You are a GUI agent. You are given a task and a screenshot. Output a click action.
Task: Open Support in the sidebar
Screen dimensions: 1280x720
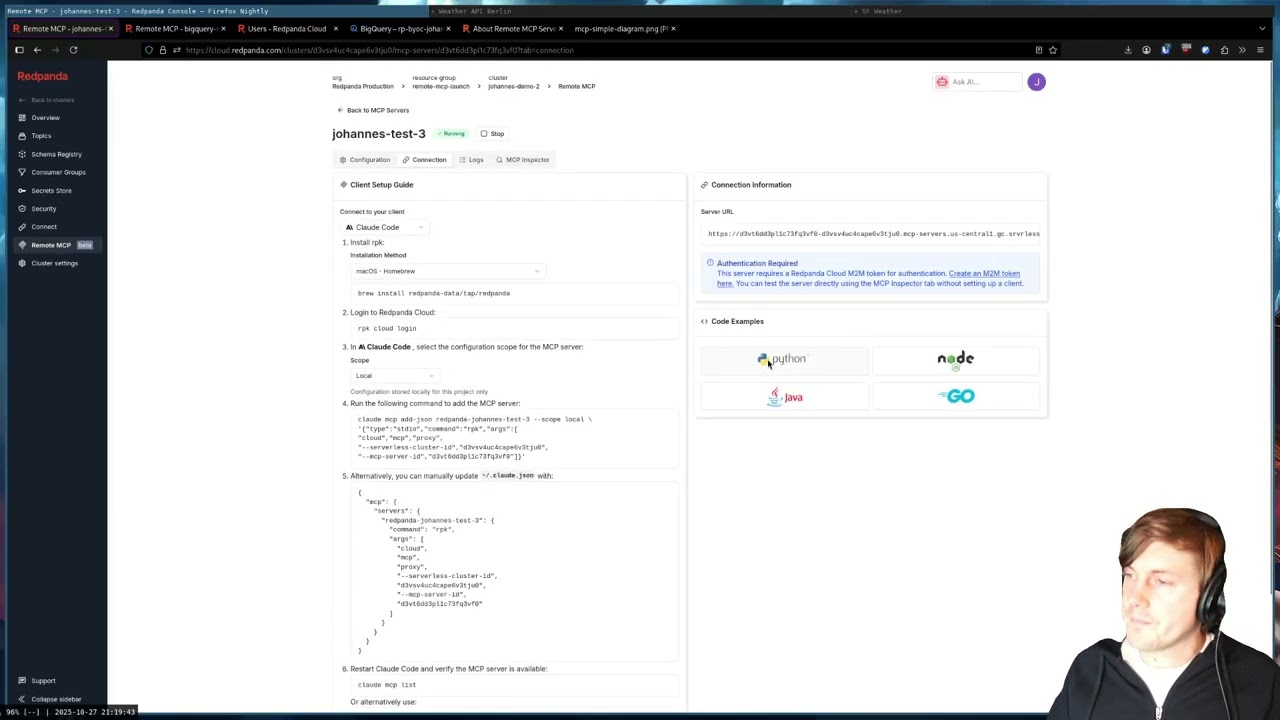pos(43,681)
